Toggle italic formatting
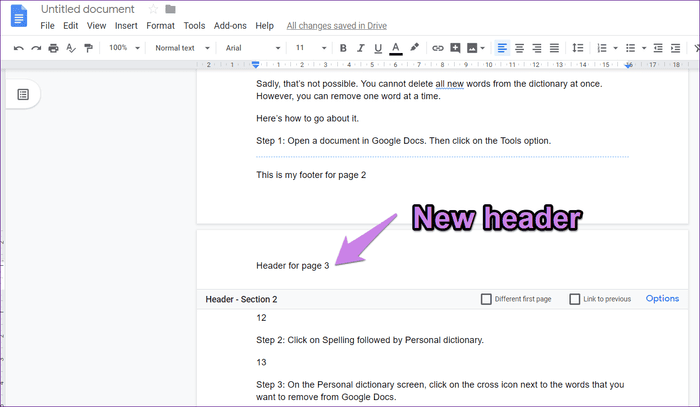The width and height of the screenshot is (700, 407). (x=361, y=48)
